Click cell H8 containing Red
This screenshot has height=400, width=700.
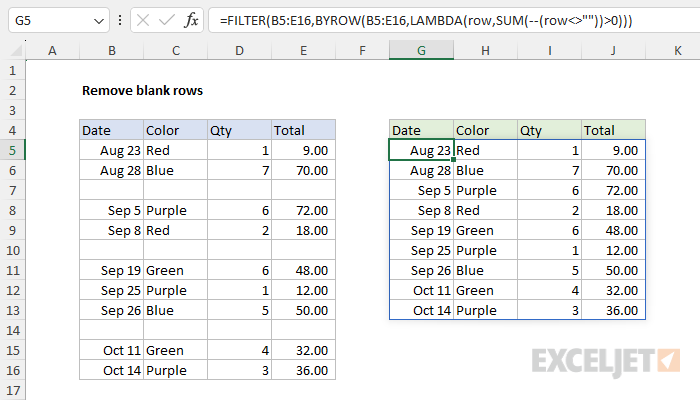[x=485, y=210]
